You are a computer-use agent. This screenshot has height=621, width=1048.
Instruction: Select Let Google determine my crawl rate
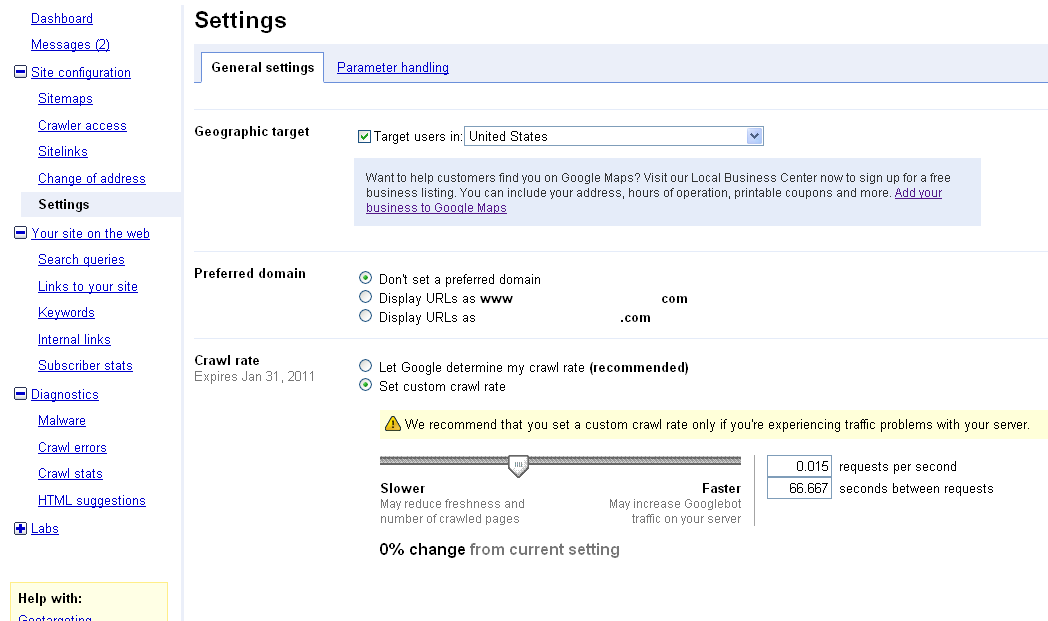(x=365, y=367)
